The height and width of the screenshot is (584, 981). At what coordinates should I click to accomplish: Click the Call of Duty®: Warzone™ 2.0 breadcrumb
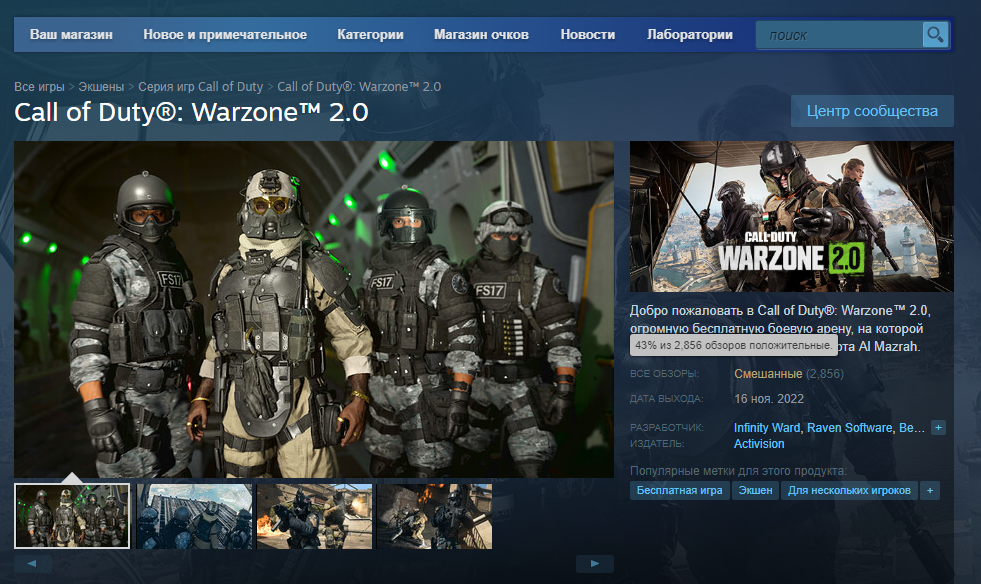click(x=359, y=86)
